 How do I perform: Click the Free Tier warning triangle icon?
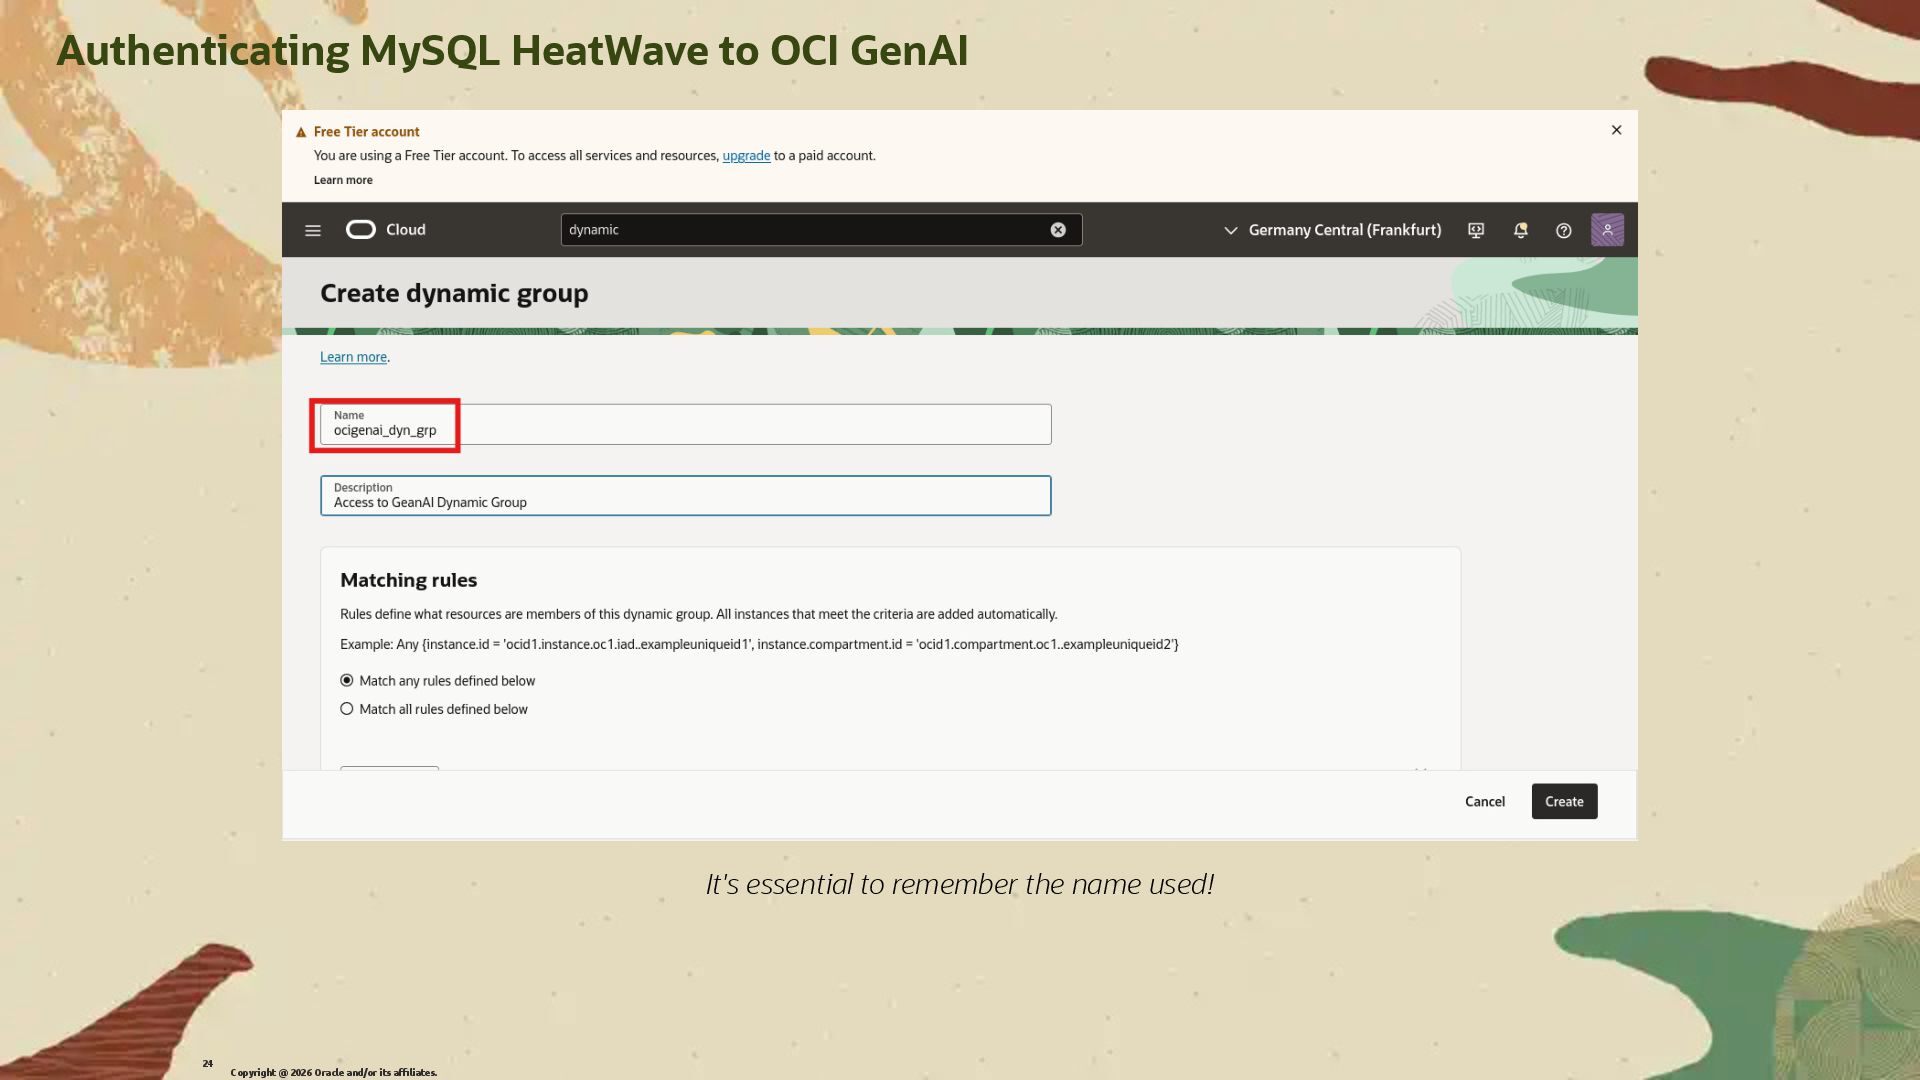click(300, 132)
